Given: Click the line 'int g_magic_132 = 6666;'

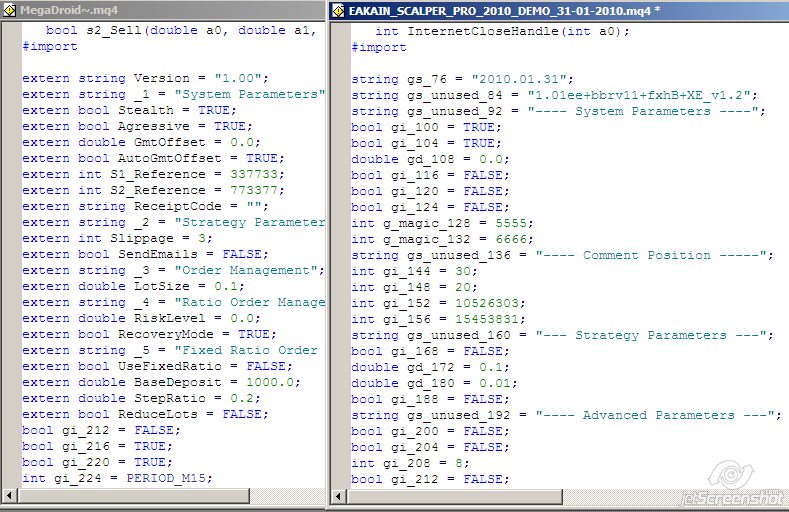Looking at the screenshot, I should (x=442, y=239).
